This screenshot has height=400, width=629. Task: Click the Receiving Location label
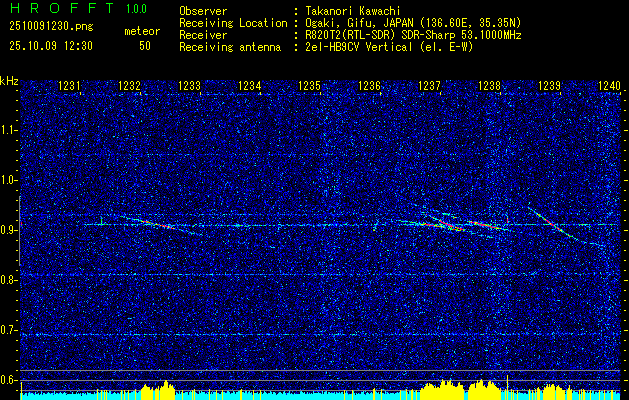point(233,23)
